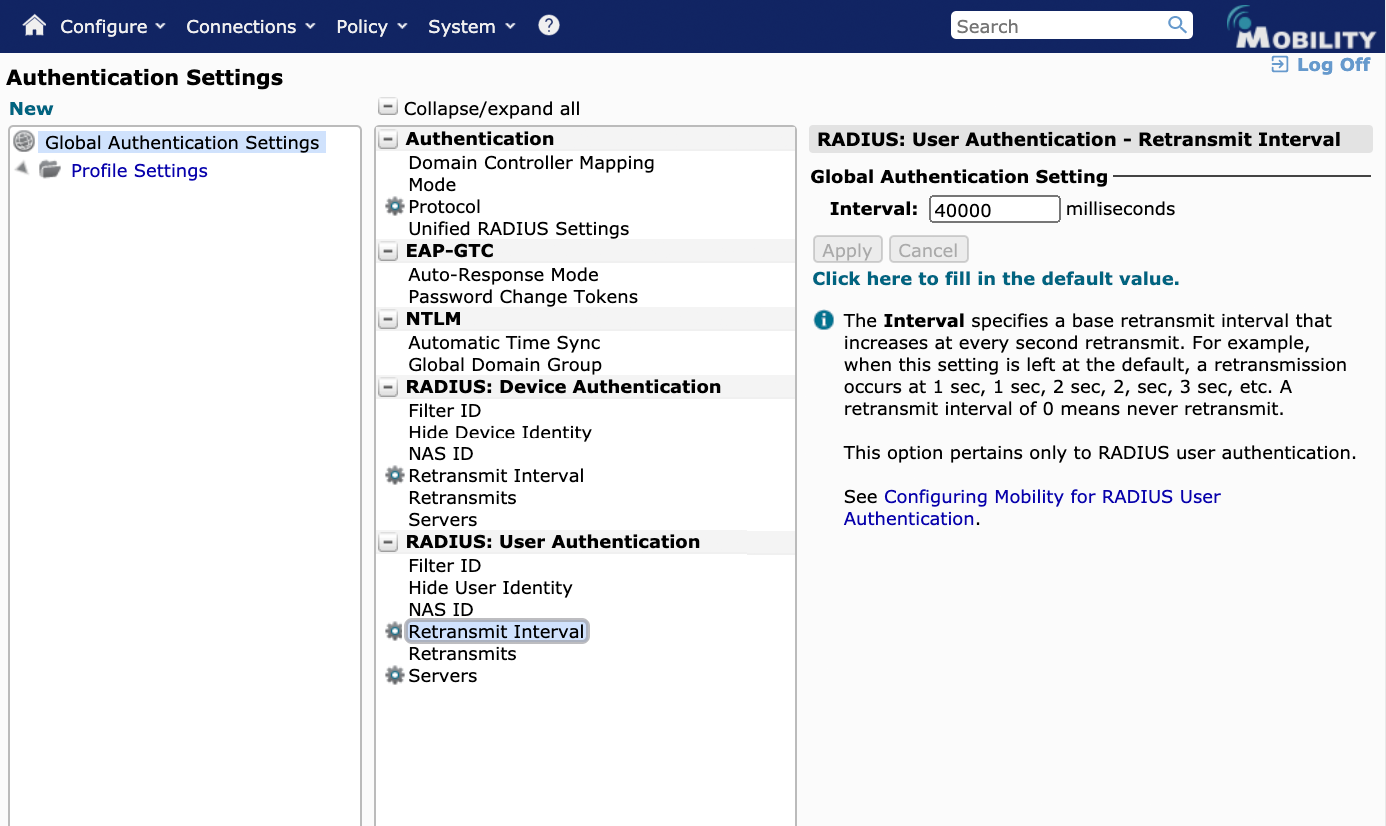Collapse the NTLM section
The width and height of the screenshot is (1386, 826).
click(388, 320)
